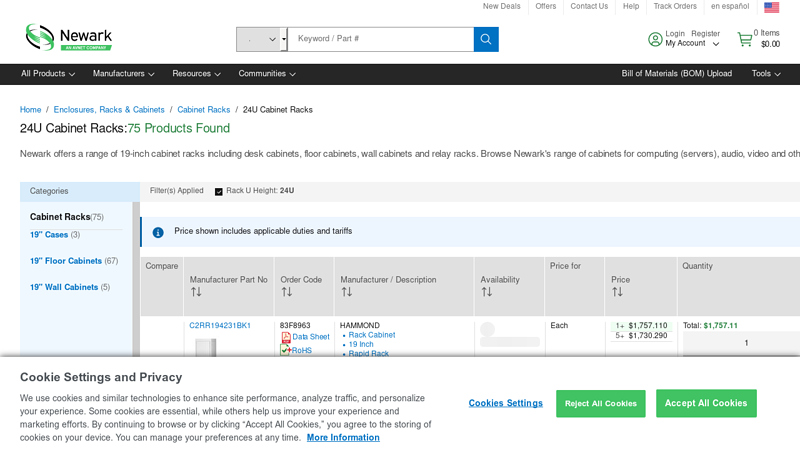
Task: Expand the Tools dropdown menu
Action: [766, 74]
